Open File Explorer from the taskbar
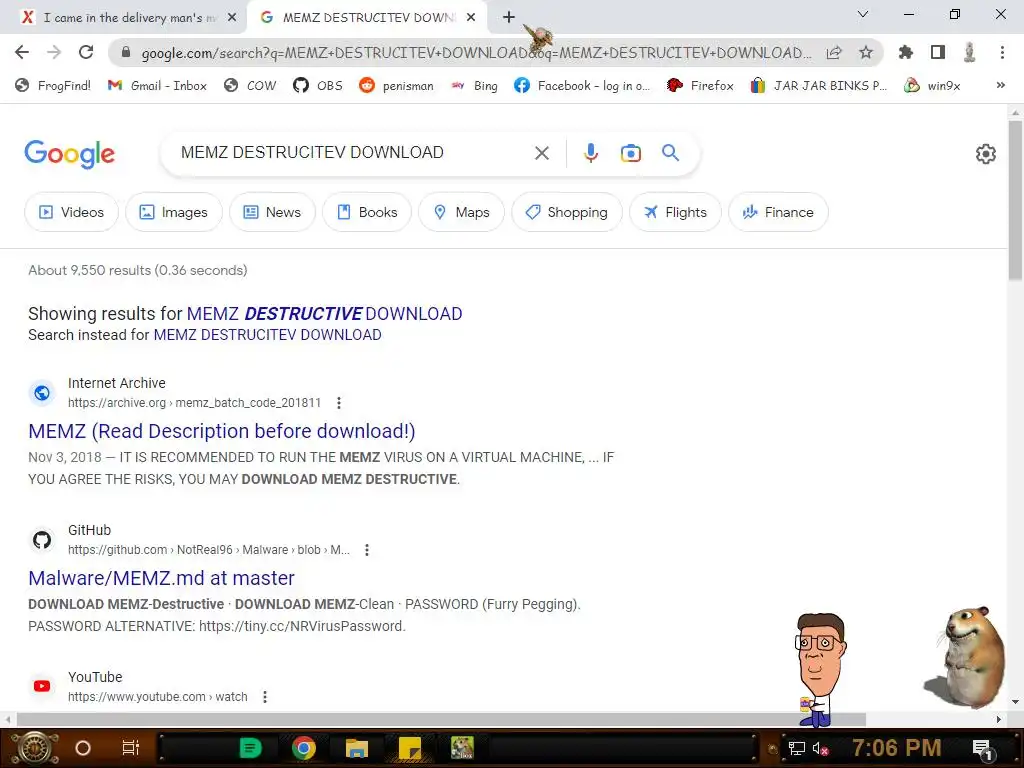 tap(357, 748)
